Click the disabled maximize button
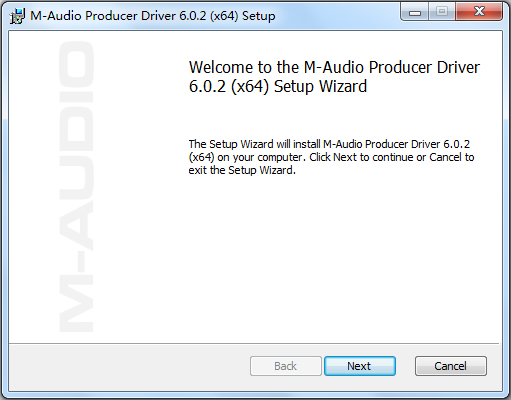Viewport: 511px width, 400px height. 442,12
